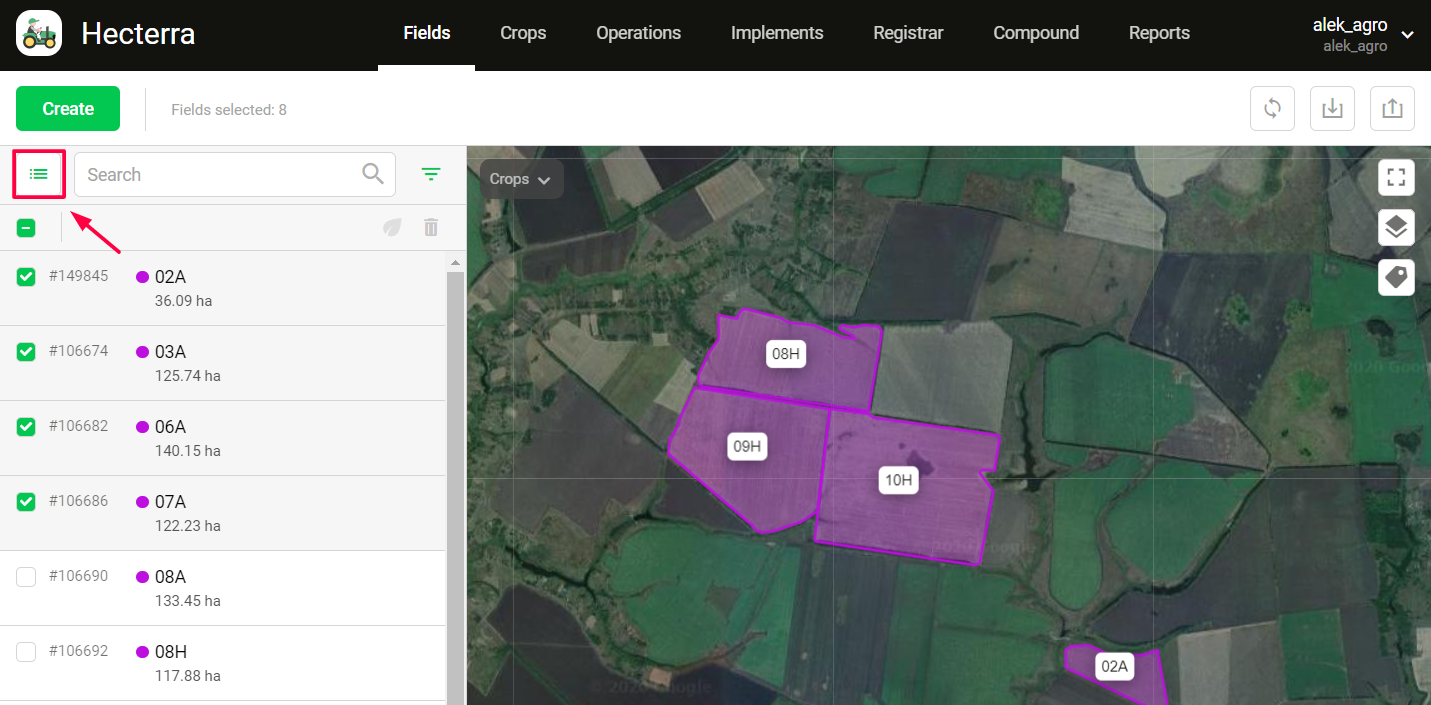1431x705 pixels.
Task: Open the fields list view panel
Action: coord(38,173)
